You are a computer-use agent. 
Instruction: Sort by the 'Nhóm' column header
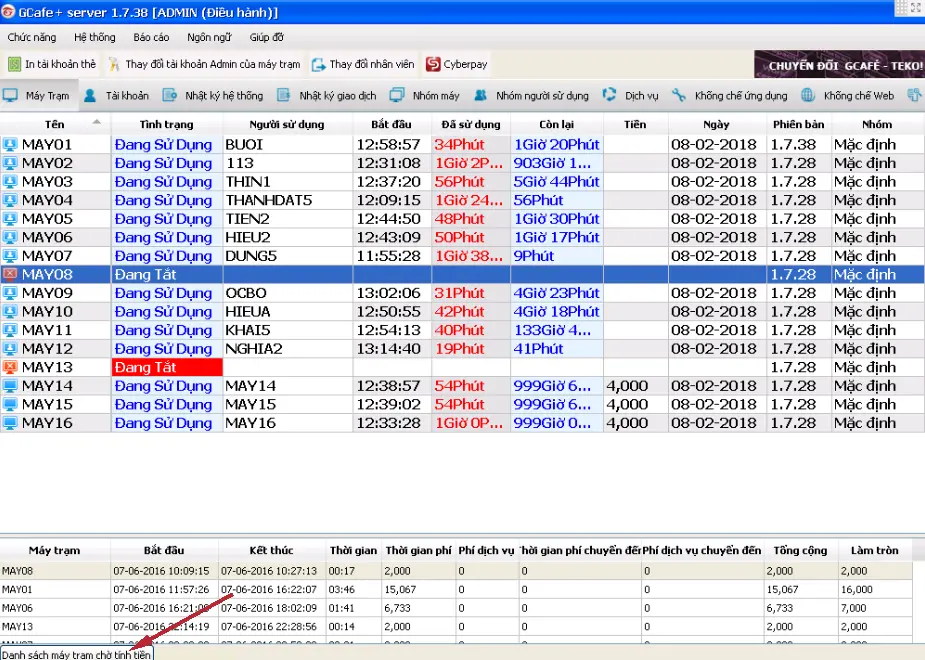(877, 124)
